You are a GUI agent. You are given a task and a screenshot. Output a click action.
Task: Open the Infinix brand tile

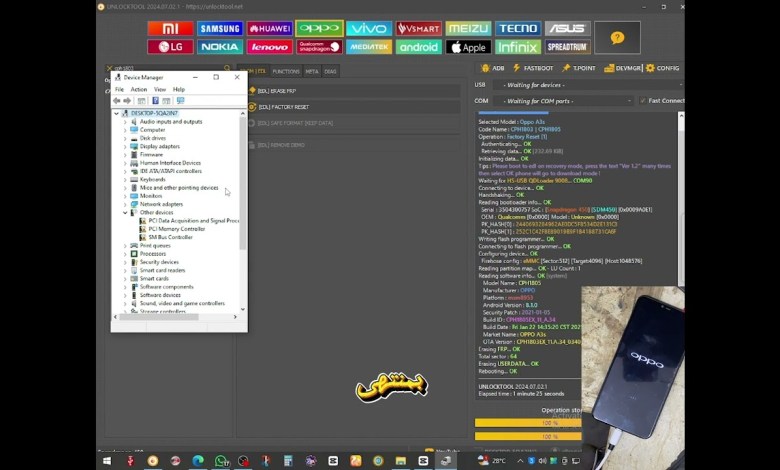(x=518, y=47)
